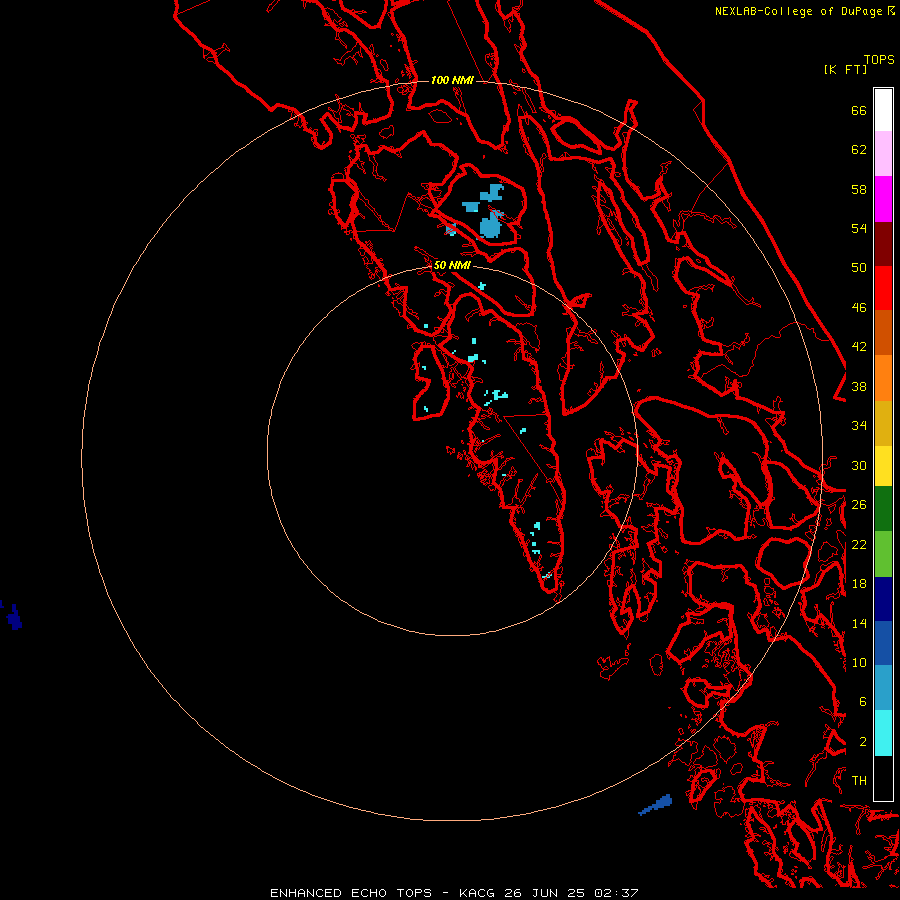Click the '30' legend value label
Screen dimensions: 900x900
click(859, 465)
